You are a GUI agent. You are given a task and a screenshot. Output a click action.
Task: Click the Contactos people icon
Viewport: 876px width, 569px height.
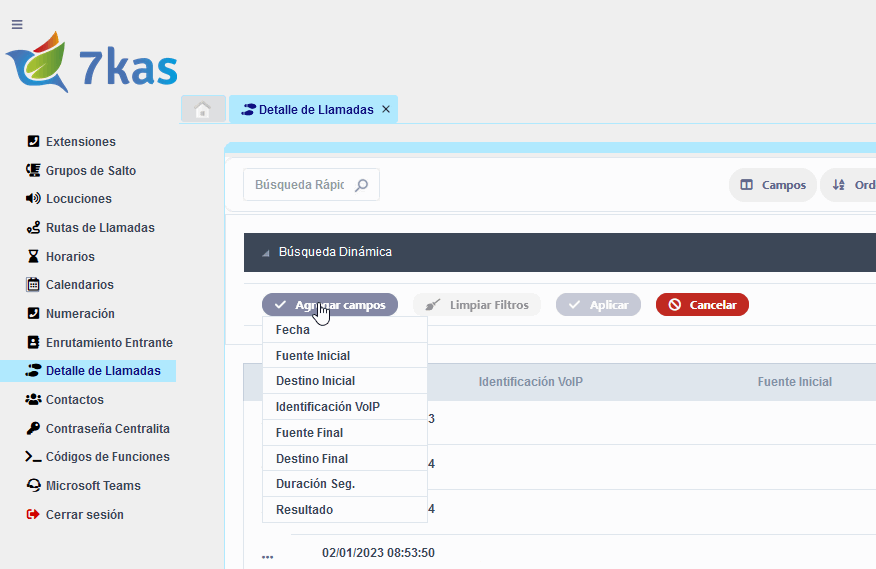tap(33, 400)
